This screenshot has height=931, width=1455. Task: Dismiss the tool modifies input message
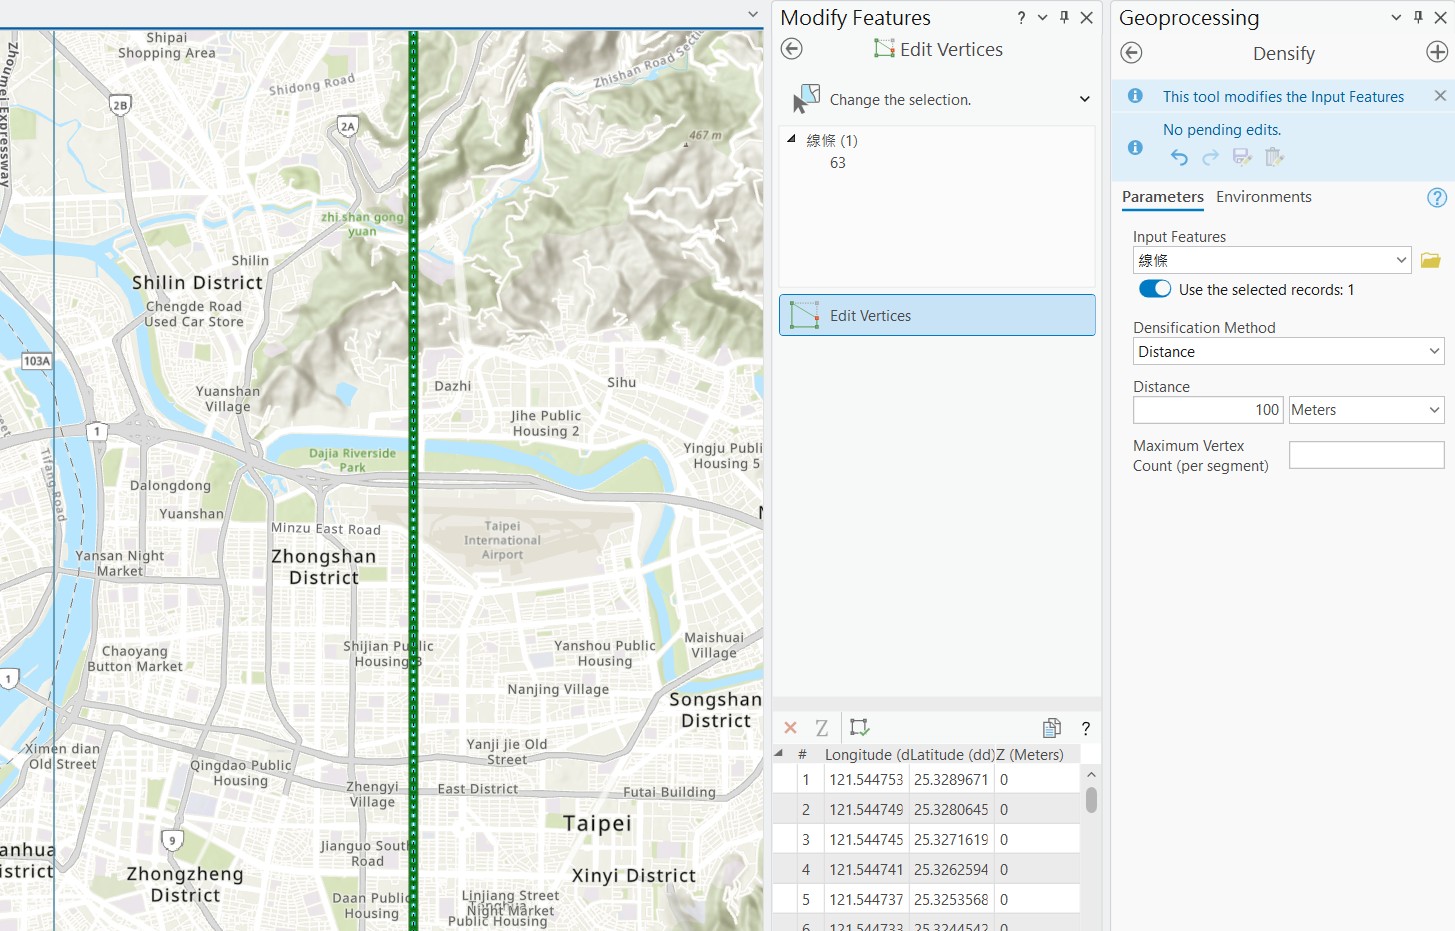click(1440, 96)
